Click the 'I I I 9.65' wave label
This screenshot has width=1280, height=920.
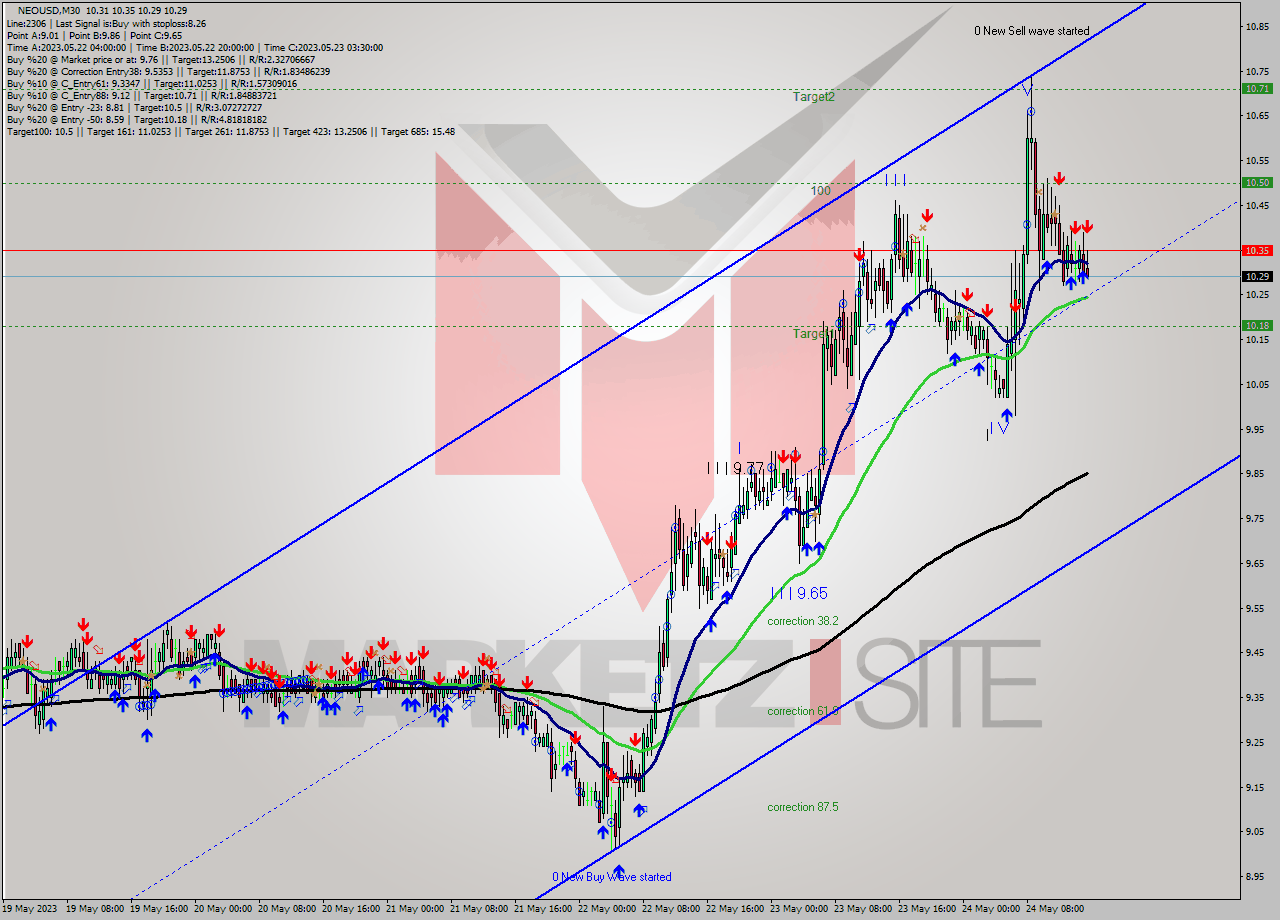click(799, 593)
